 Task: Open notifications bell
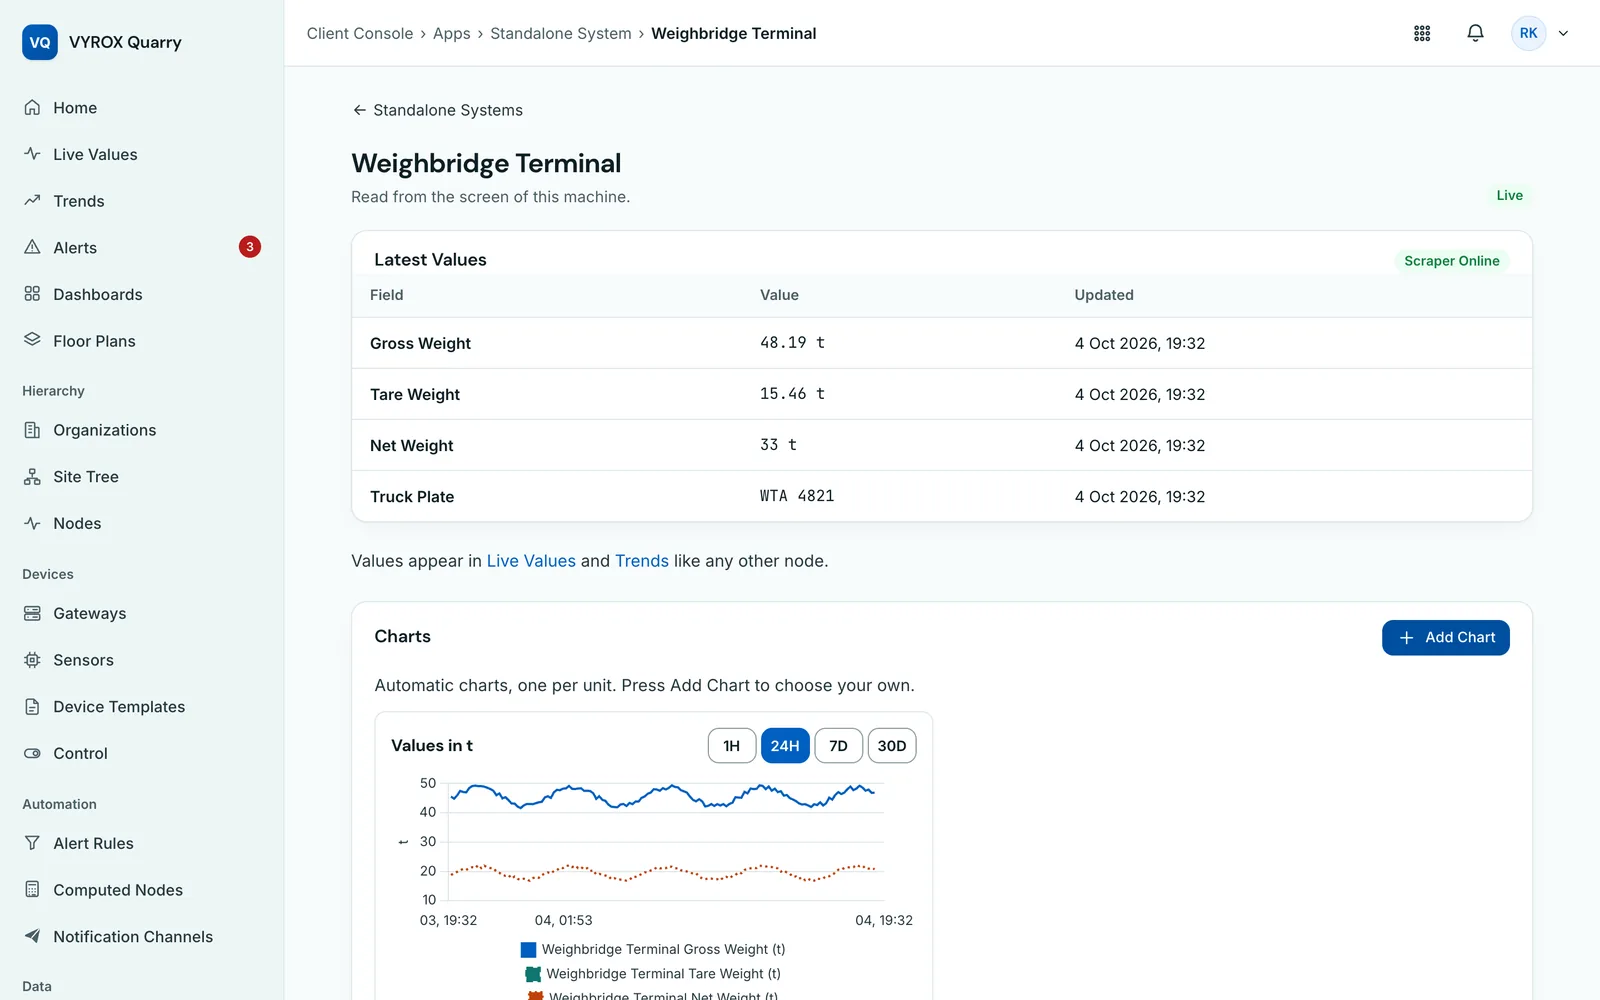tap(1475, 33)
